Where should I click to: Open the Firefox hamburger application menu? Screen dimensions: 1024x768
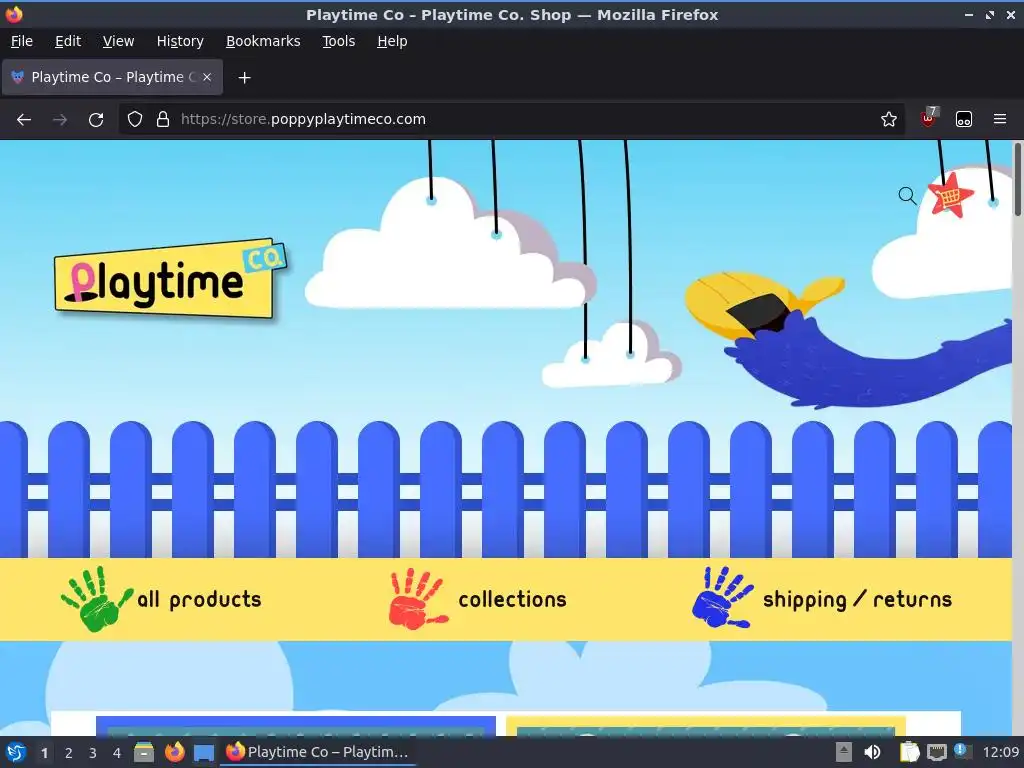point(1000,120)
